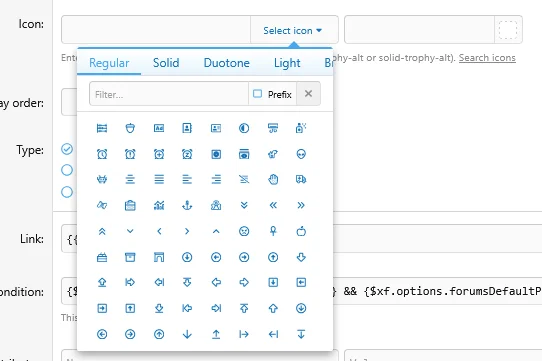Choose the alicorn icon

pyautogui.click(x=273, y=154)
